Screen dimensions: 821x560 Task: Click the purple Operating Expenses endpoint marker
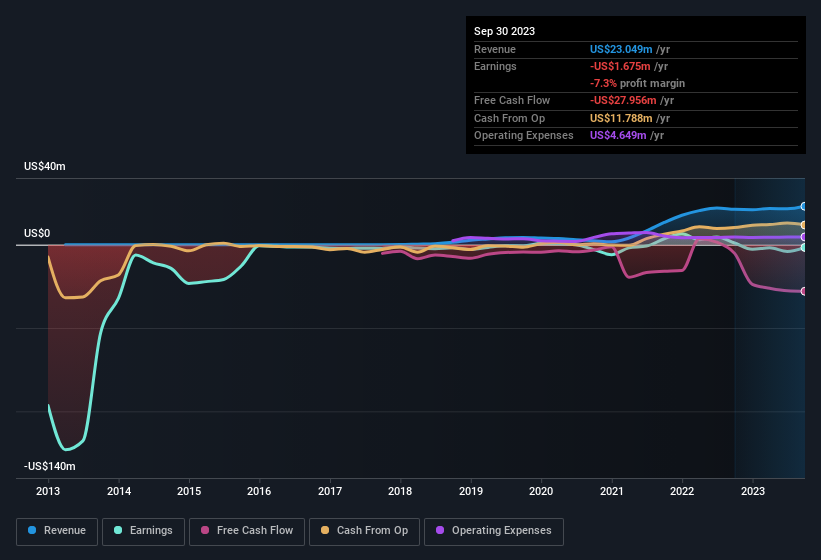pos(803,237)
